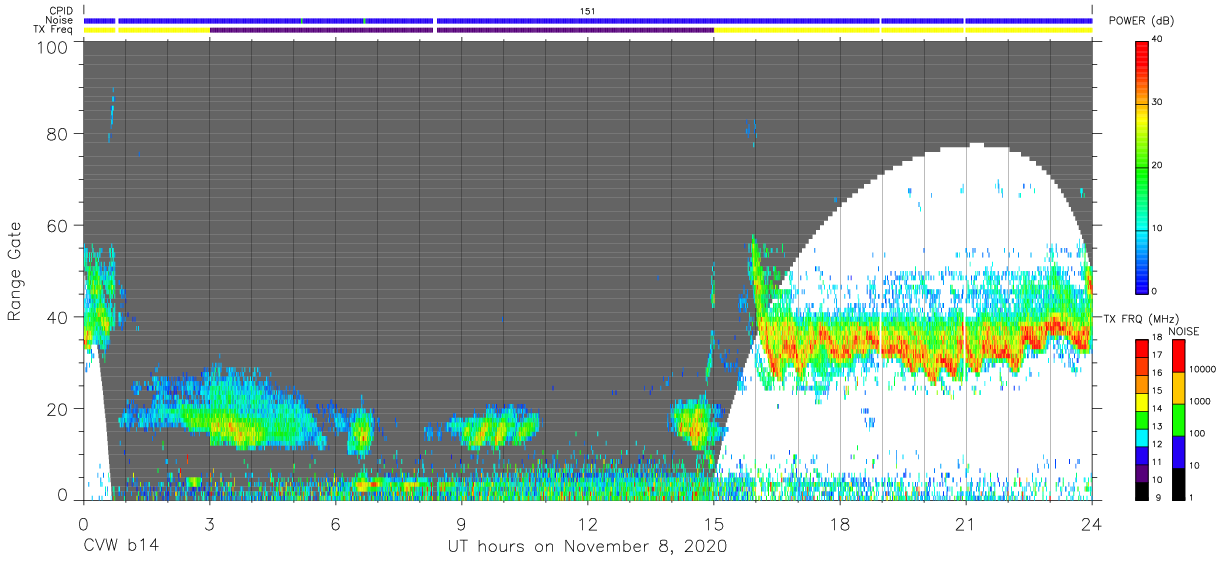Screen dimensions: 1228x567
Task: Click the black 9-10 MHz TX FRQ swatch
Action: click(x=1142, y=489)
